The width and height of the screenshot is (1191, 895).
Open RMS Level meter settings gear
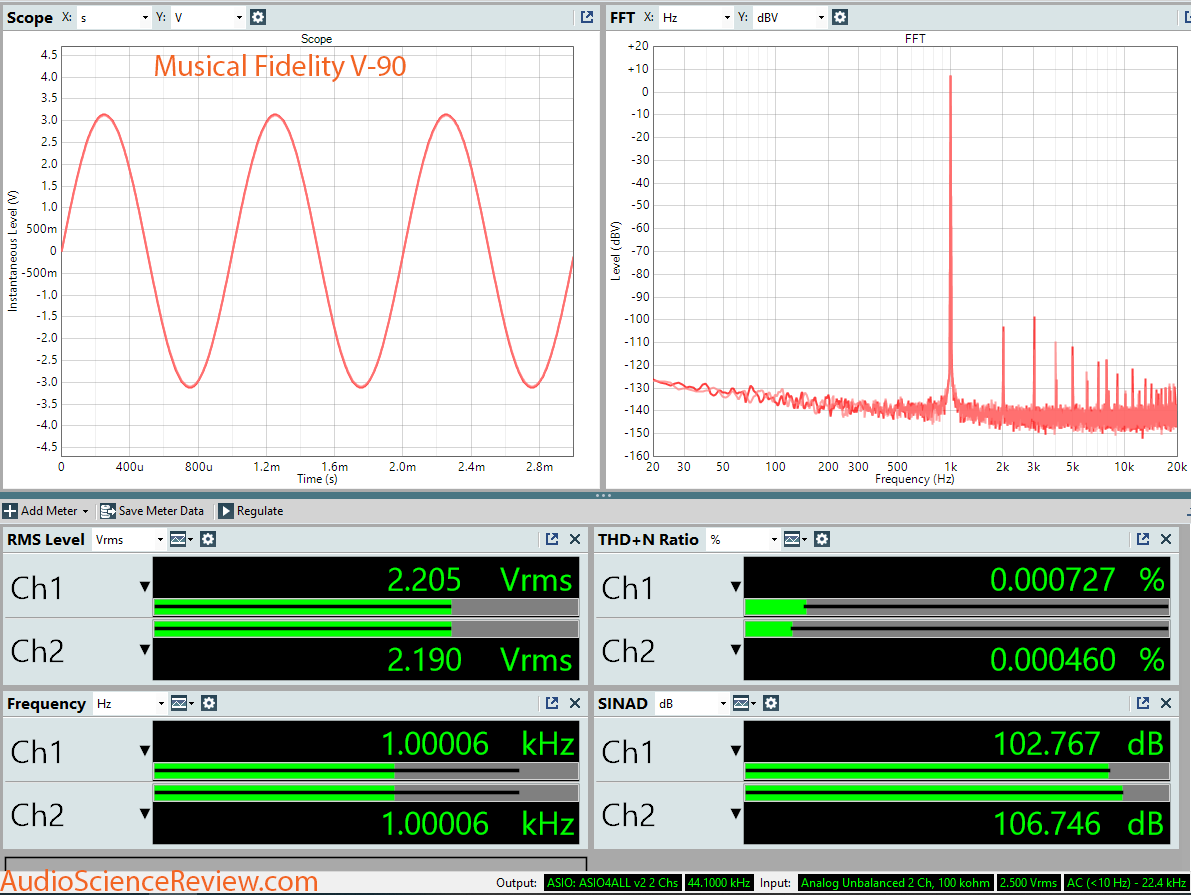[x=208, y=539]
